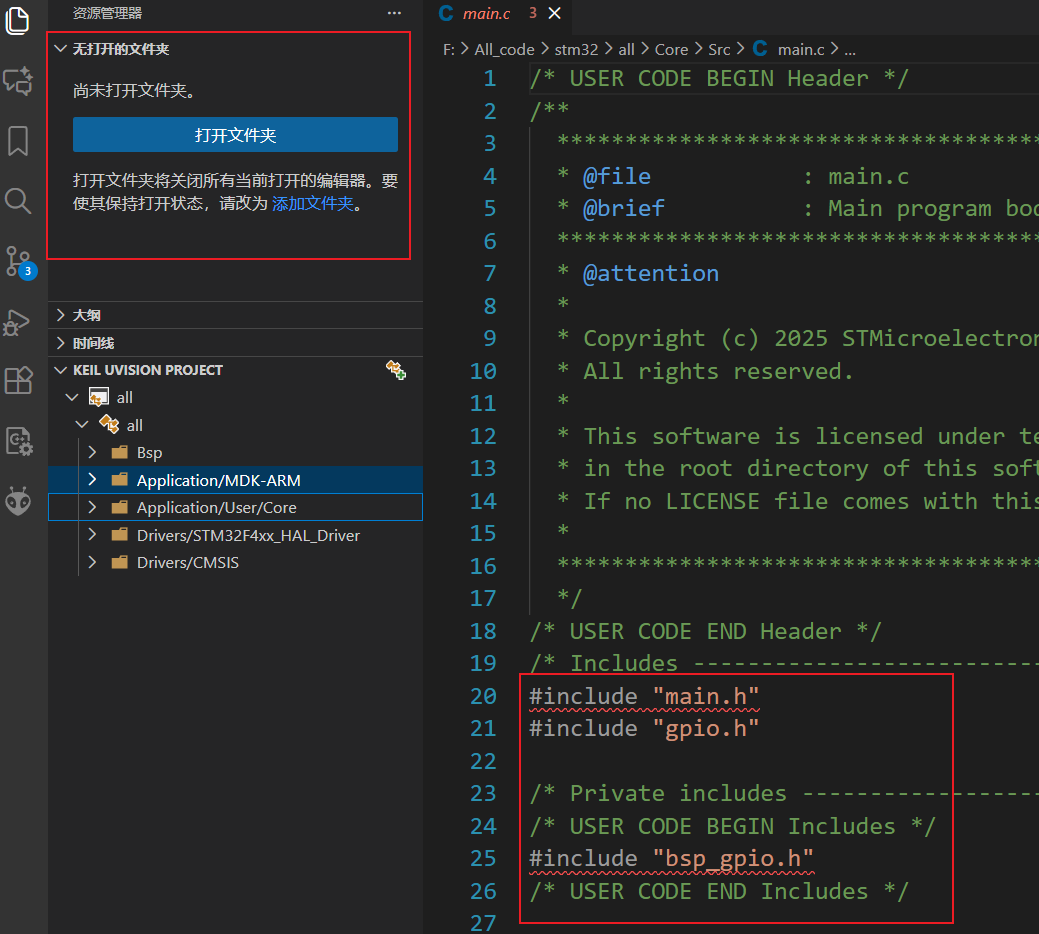Open the Explorer more actions ellipsis menu
The height and width of the screenshot is (934, 1039).
click(x=394, y=13)
